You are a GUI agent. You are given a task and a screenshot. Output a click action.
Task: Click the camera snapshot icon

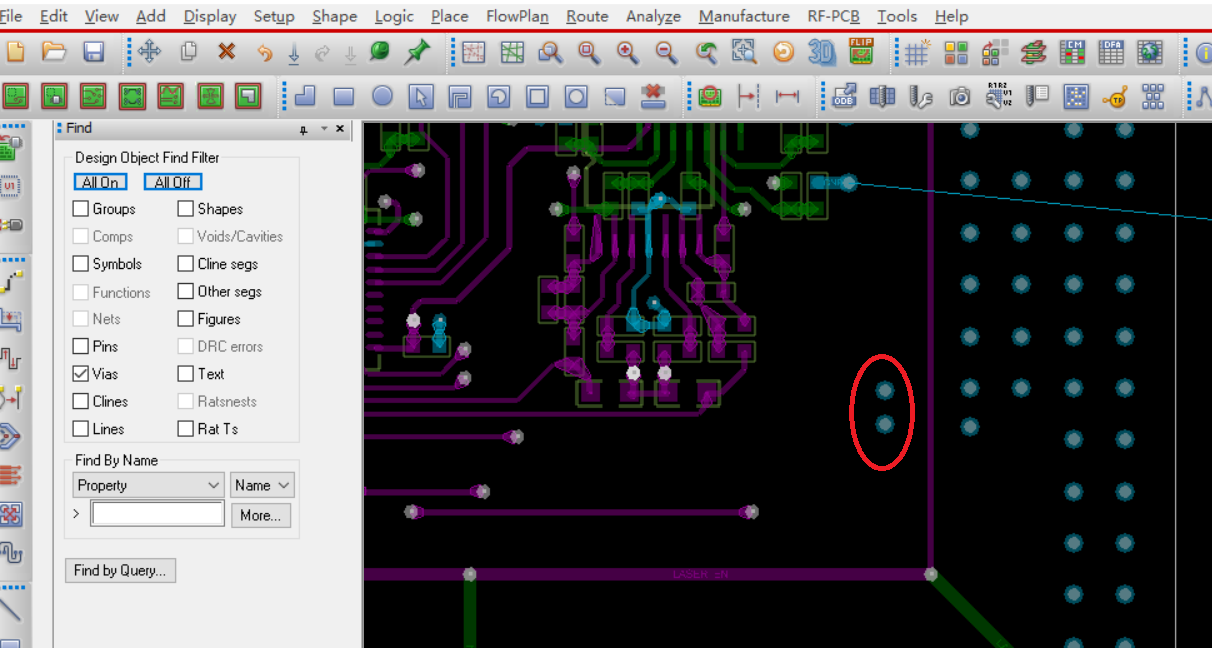[960, 97]
